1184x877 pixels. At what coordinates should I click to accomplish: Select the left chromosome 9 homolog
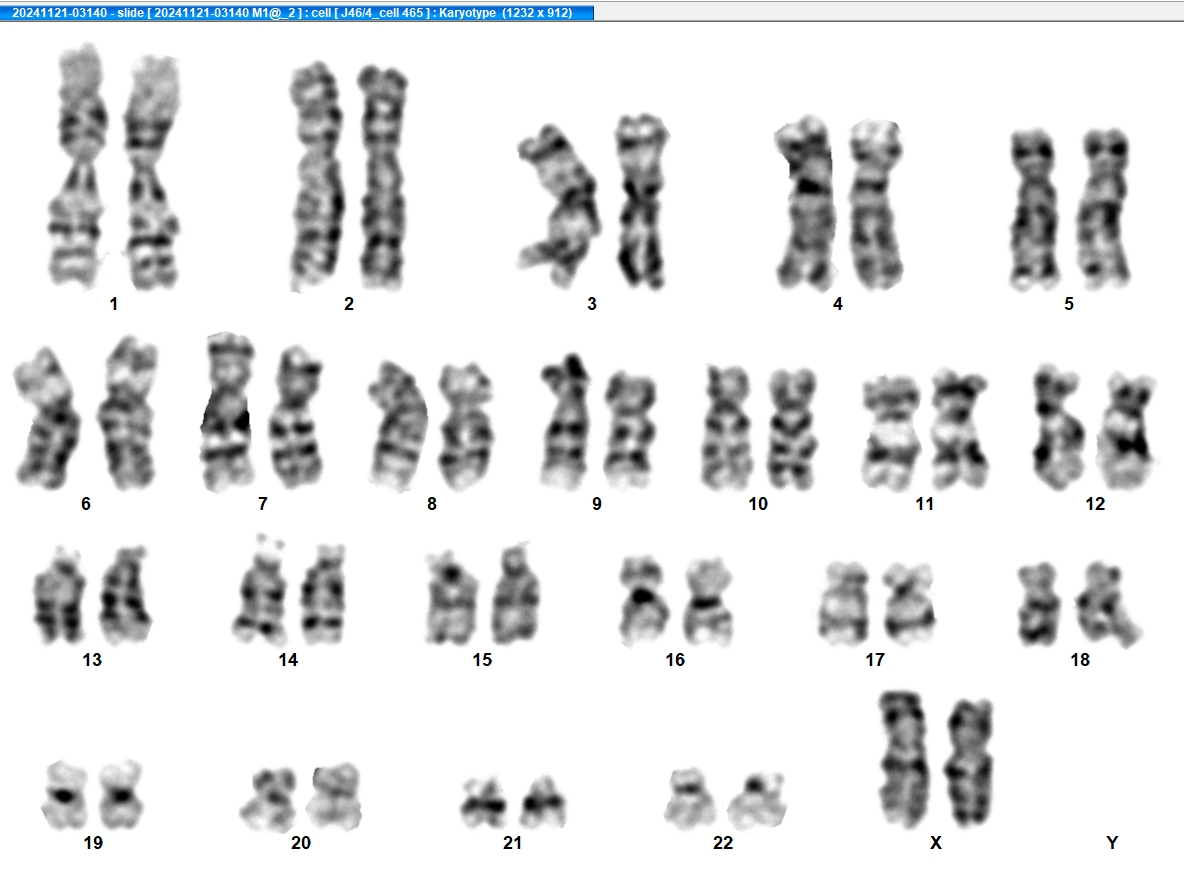pos(566,422)
